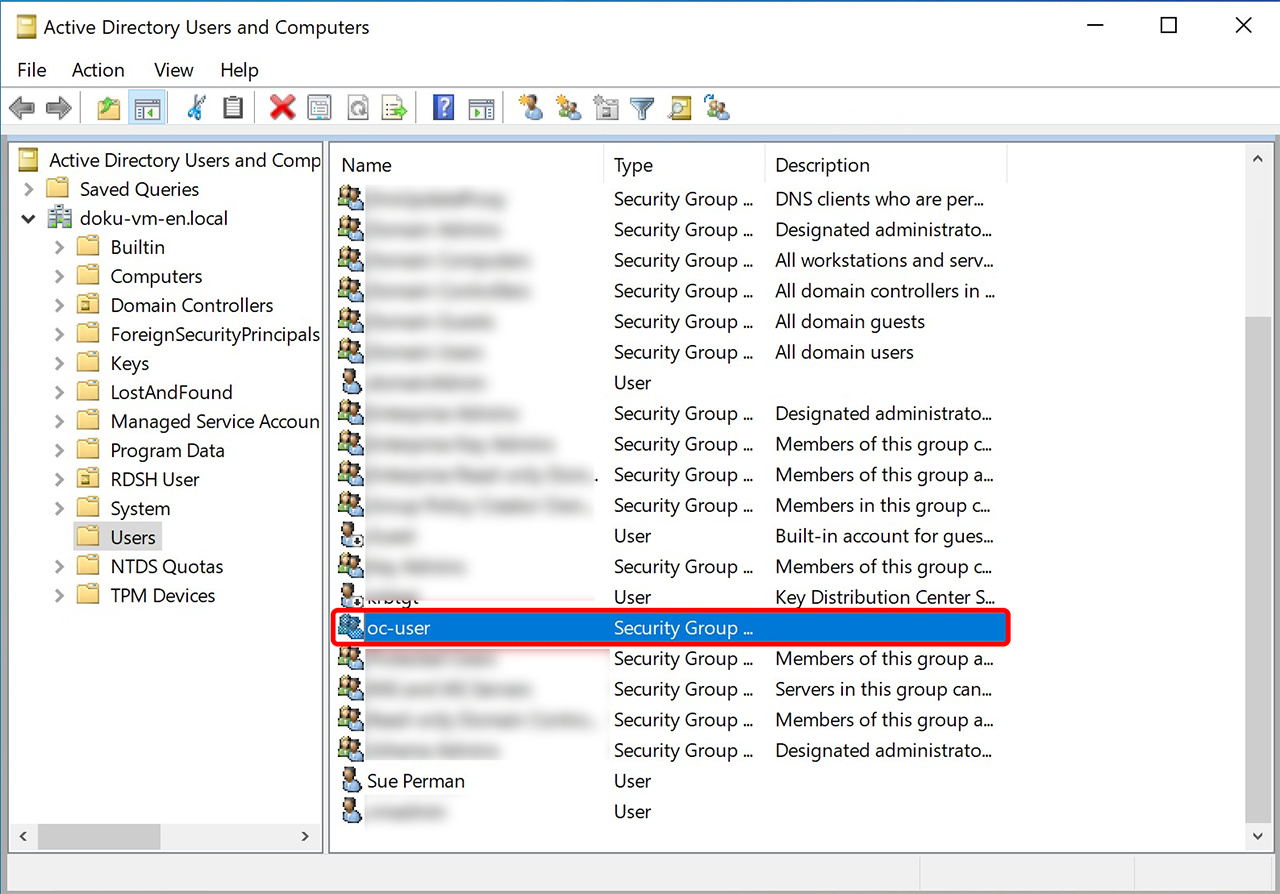Collapse the doku-vm-en.local domain node

pos(28,218)
